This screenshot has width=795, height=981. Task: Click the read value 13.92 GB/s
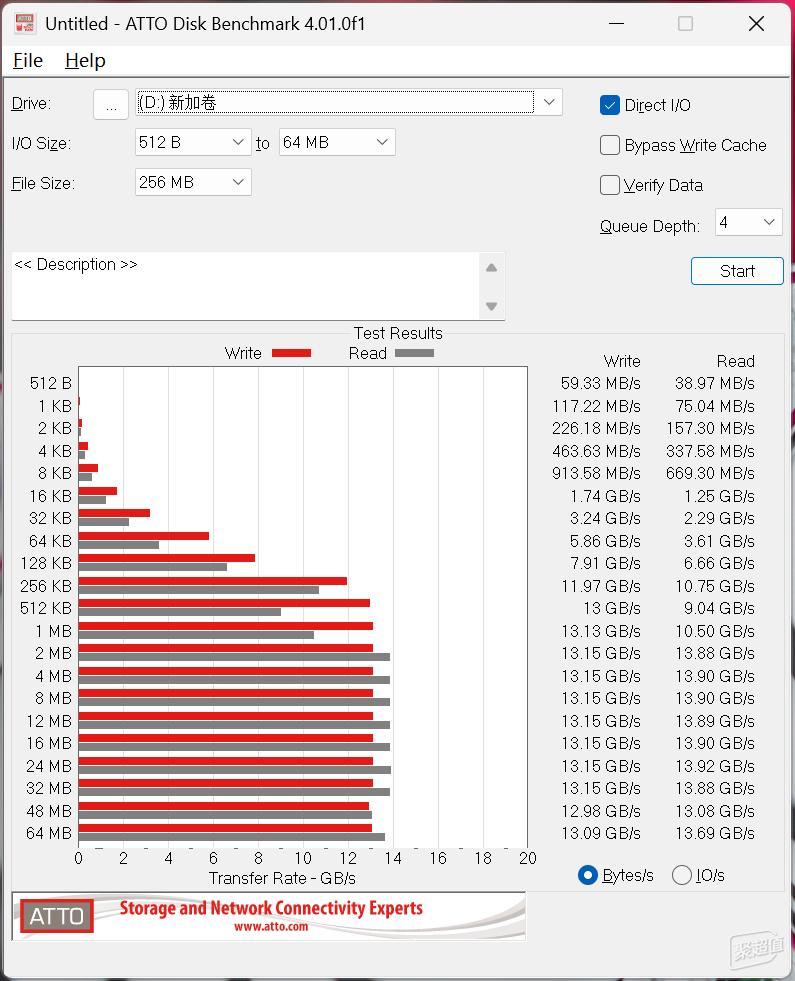[715, 766]
